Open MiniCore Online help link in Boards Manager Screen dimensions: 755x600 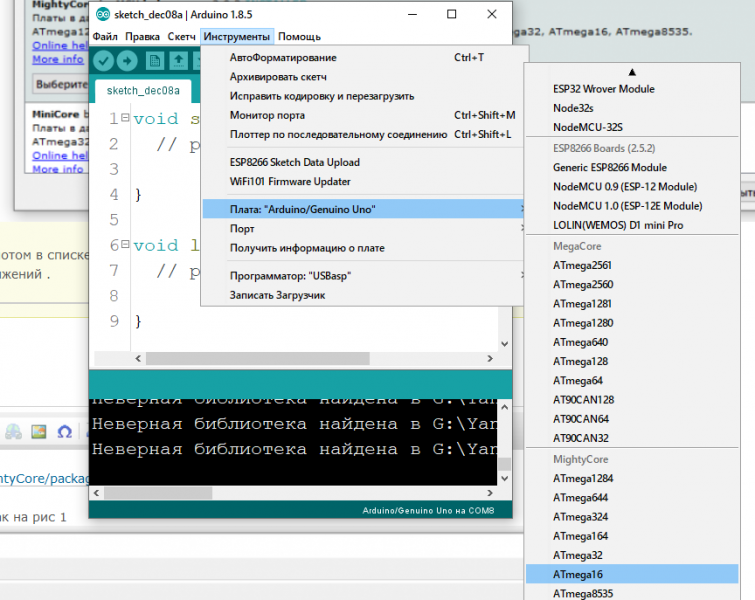tap(60, 156)
